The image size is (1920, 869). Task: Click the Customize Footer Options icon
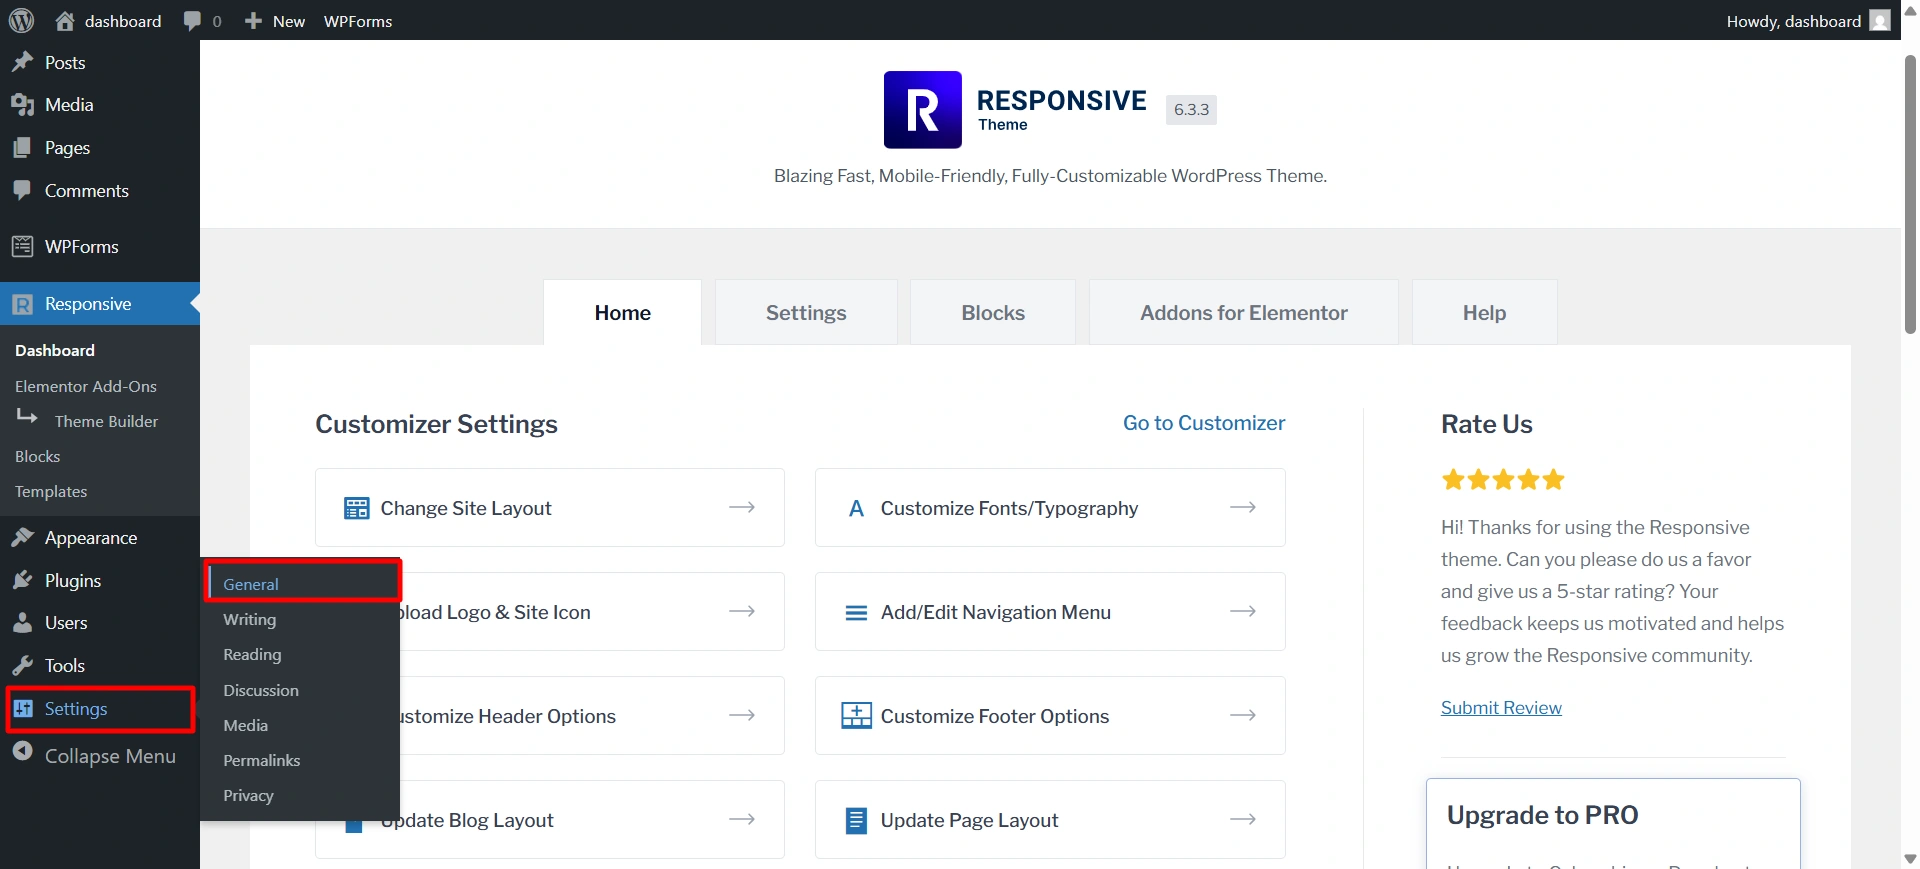click(857, 715)
